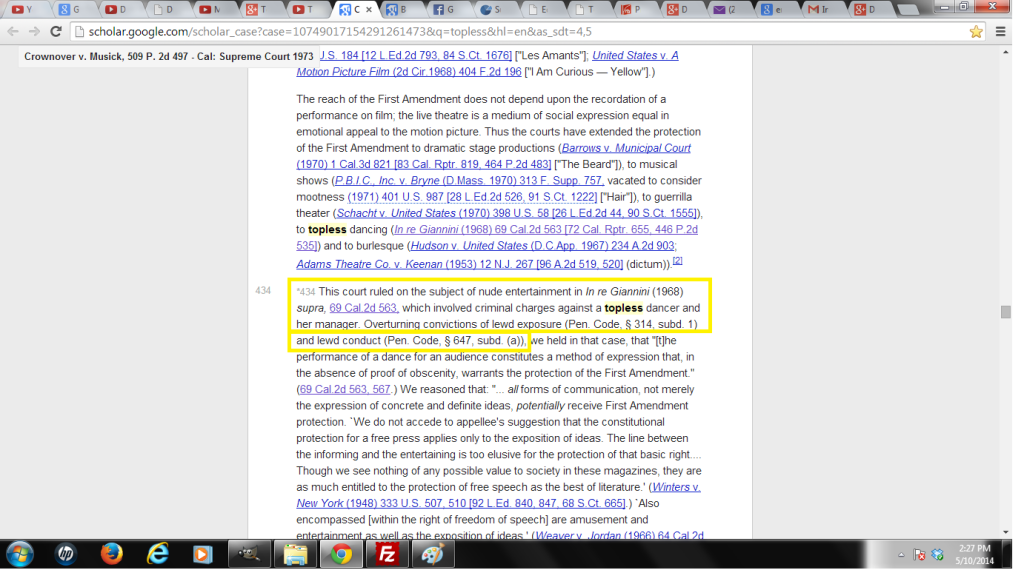Open P.B.I.C., Inc. v. Bryne link
Image resolution: width=1024 pixels, height=570 pixels.
[x=469, y=180]
